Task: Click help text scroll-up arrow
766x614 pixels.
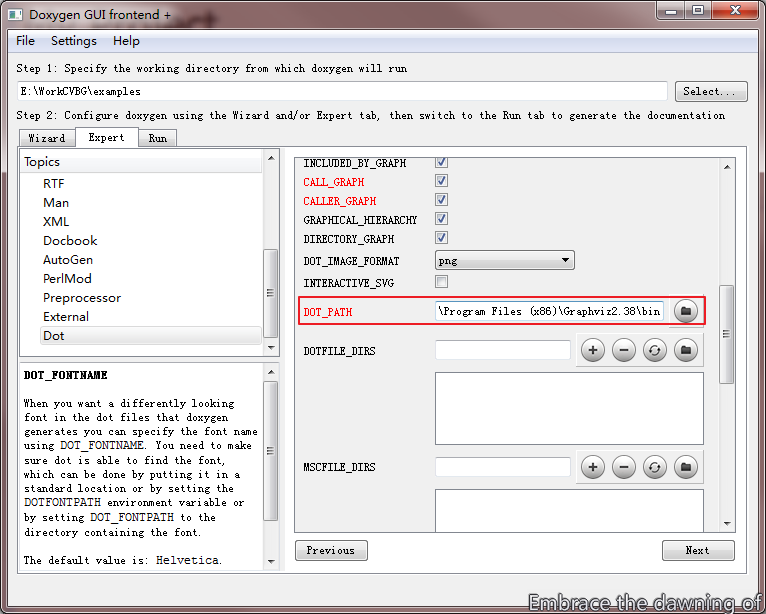Action: pos(271,372)
